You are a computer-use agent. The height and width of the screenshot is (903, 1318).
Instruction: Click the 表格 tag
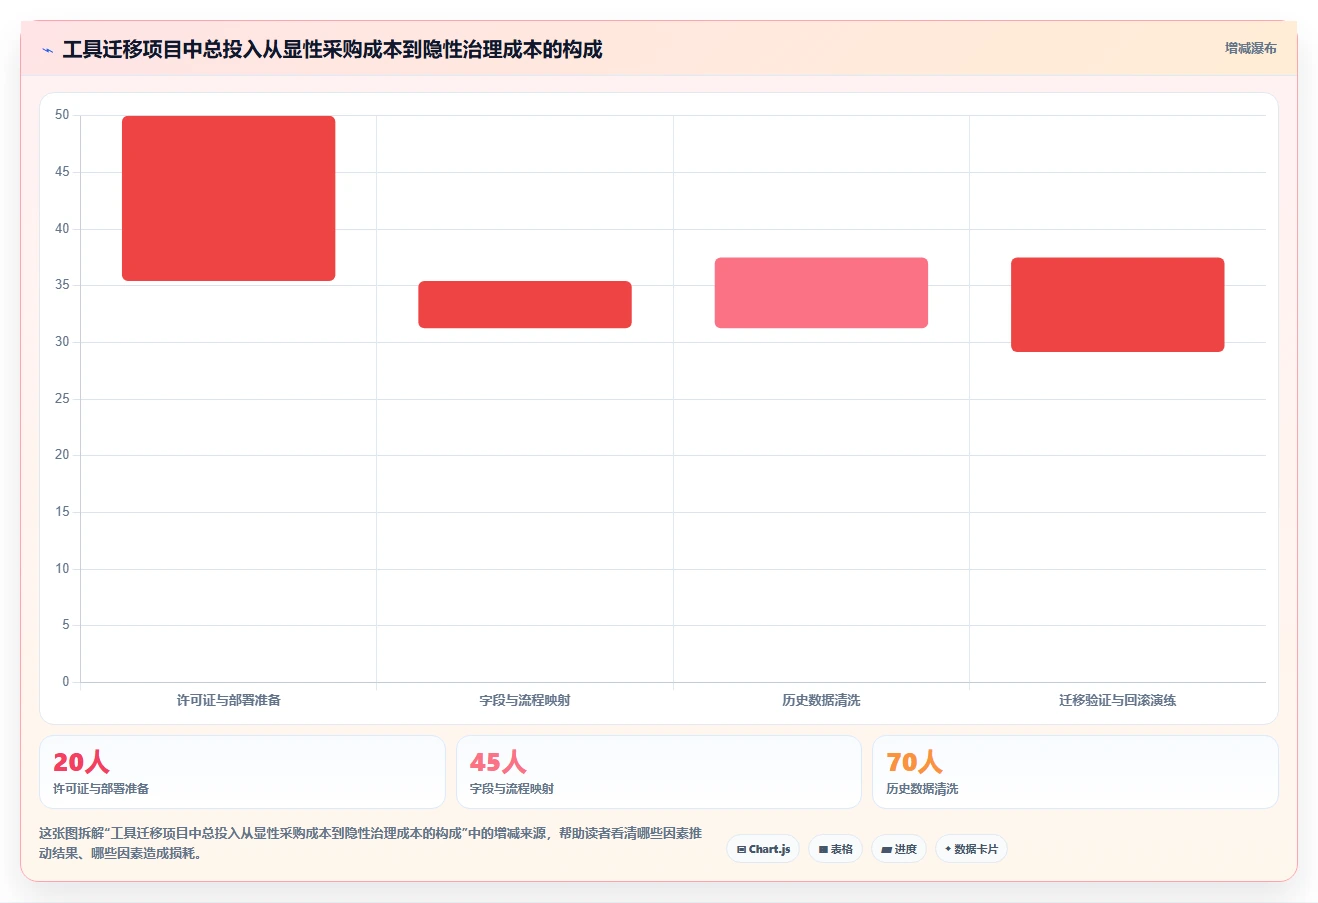[835, 849]
